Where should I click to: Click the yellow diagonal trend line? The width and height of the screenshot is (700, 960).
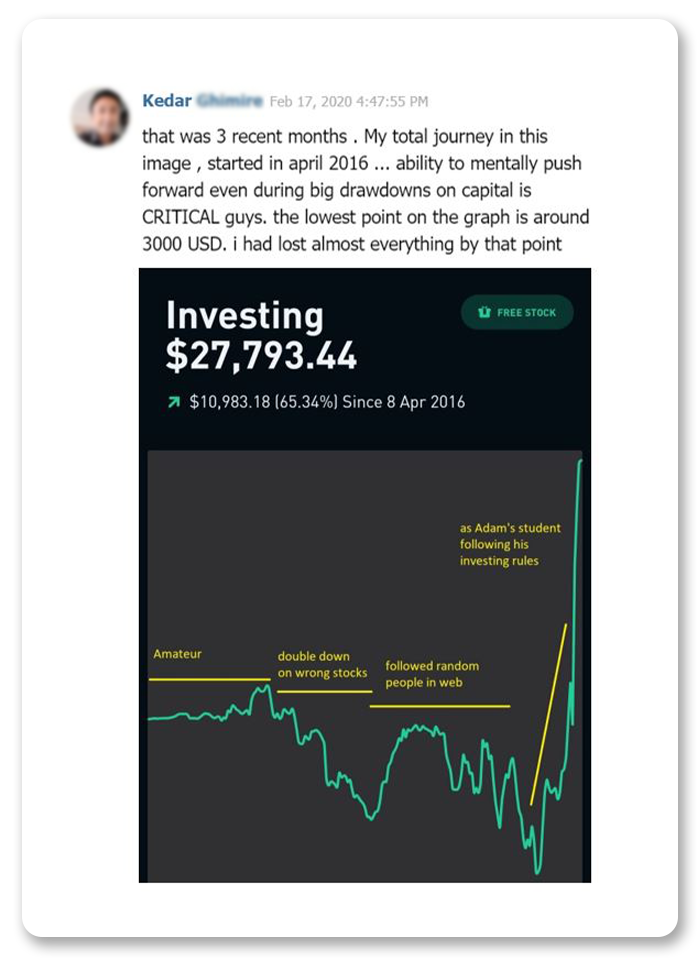pos(548,714)
